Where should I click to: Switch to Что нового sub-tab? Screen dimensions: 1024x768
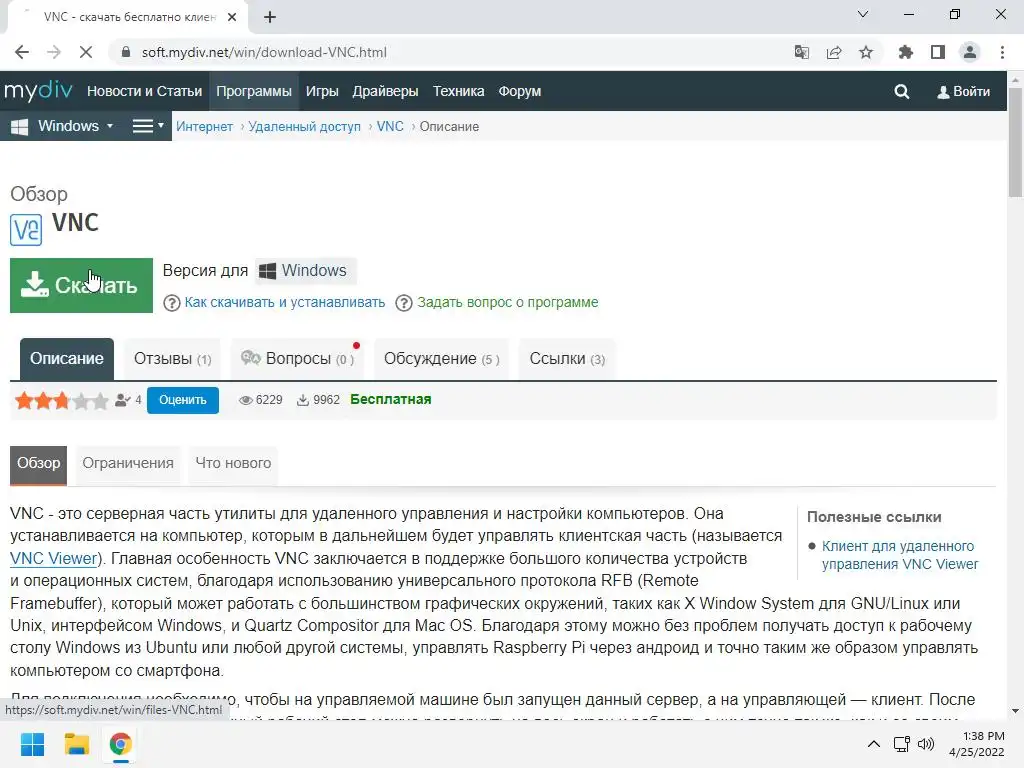(233, 465)
